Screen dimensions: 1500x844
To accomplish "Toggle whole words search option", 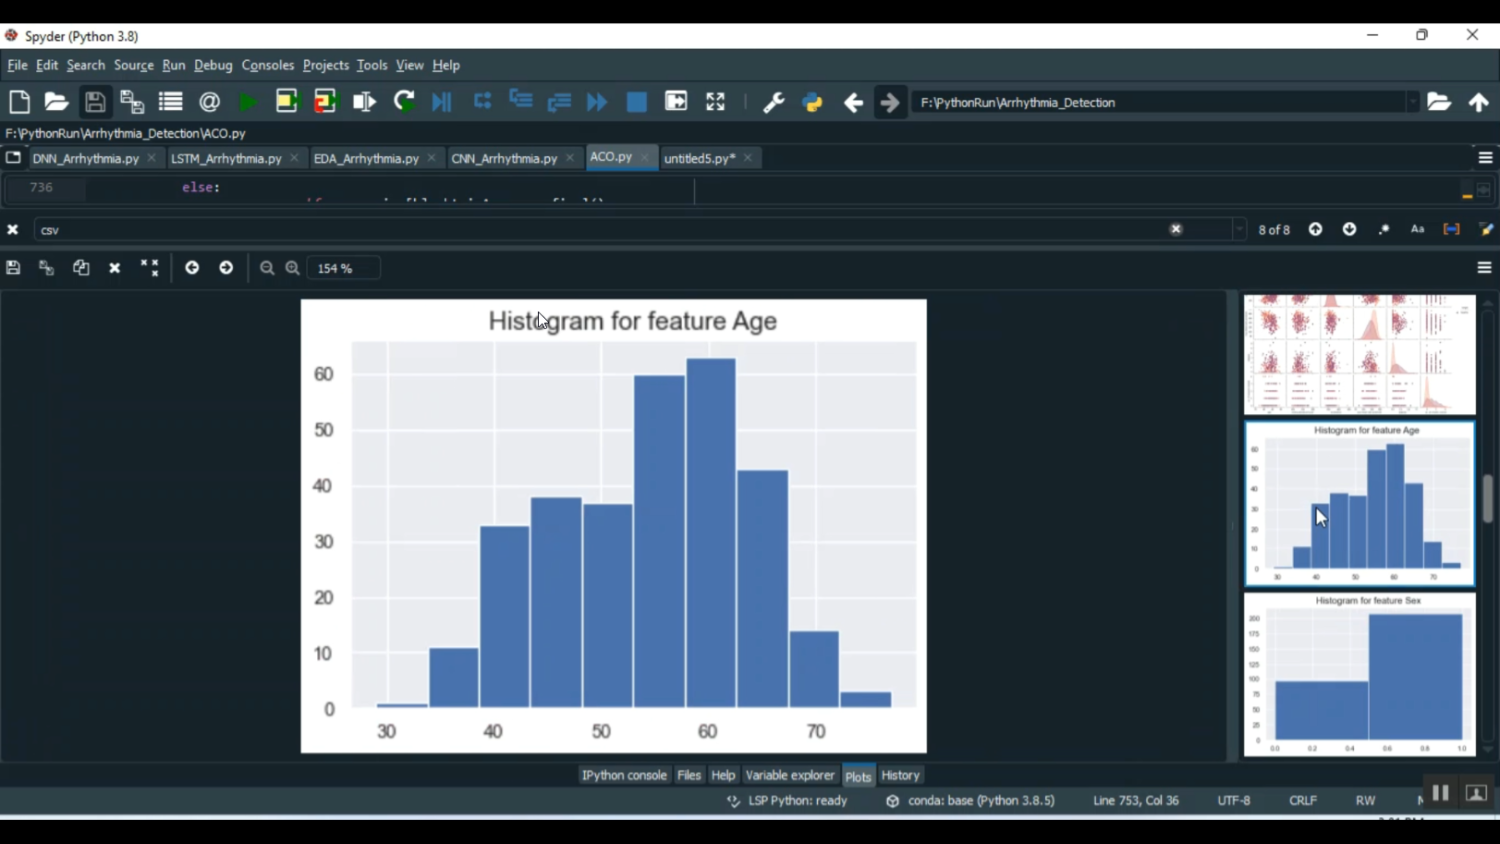I will 1451,230.
